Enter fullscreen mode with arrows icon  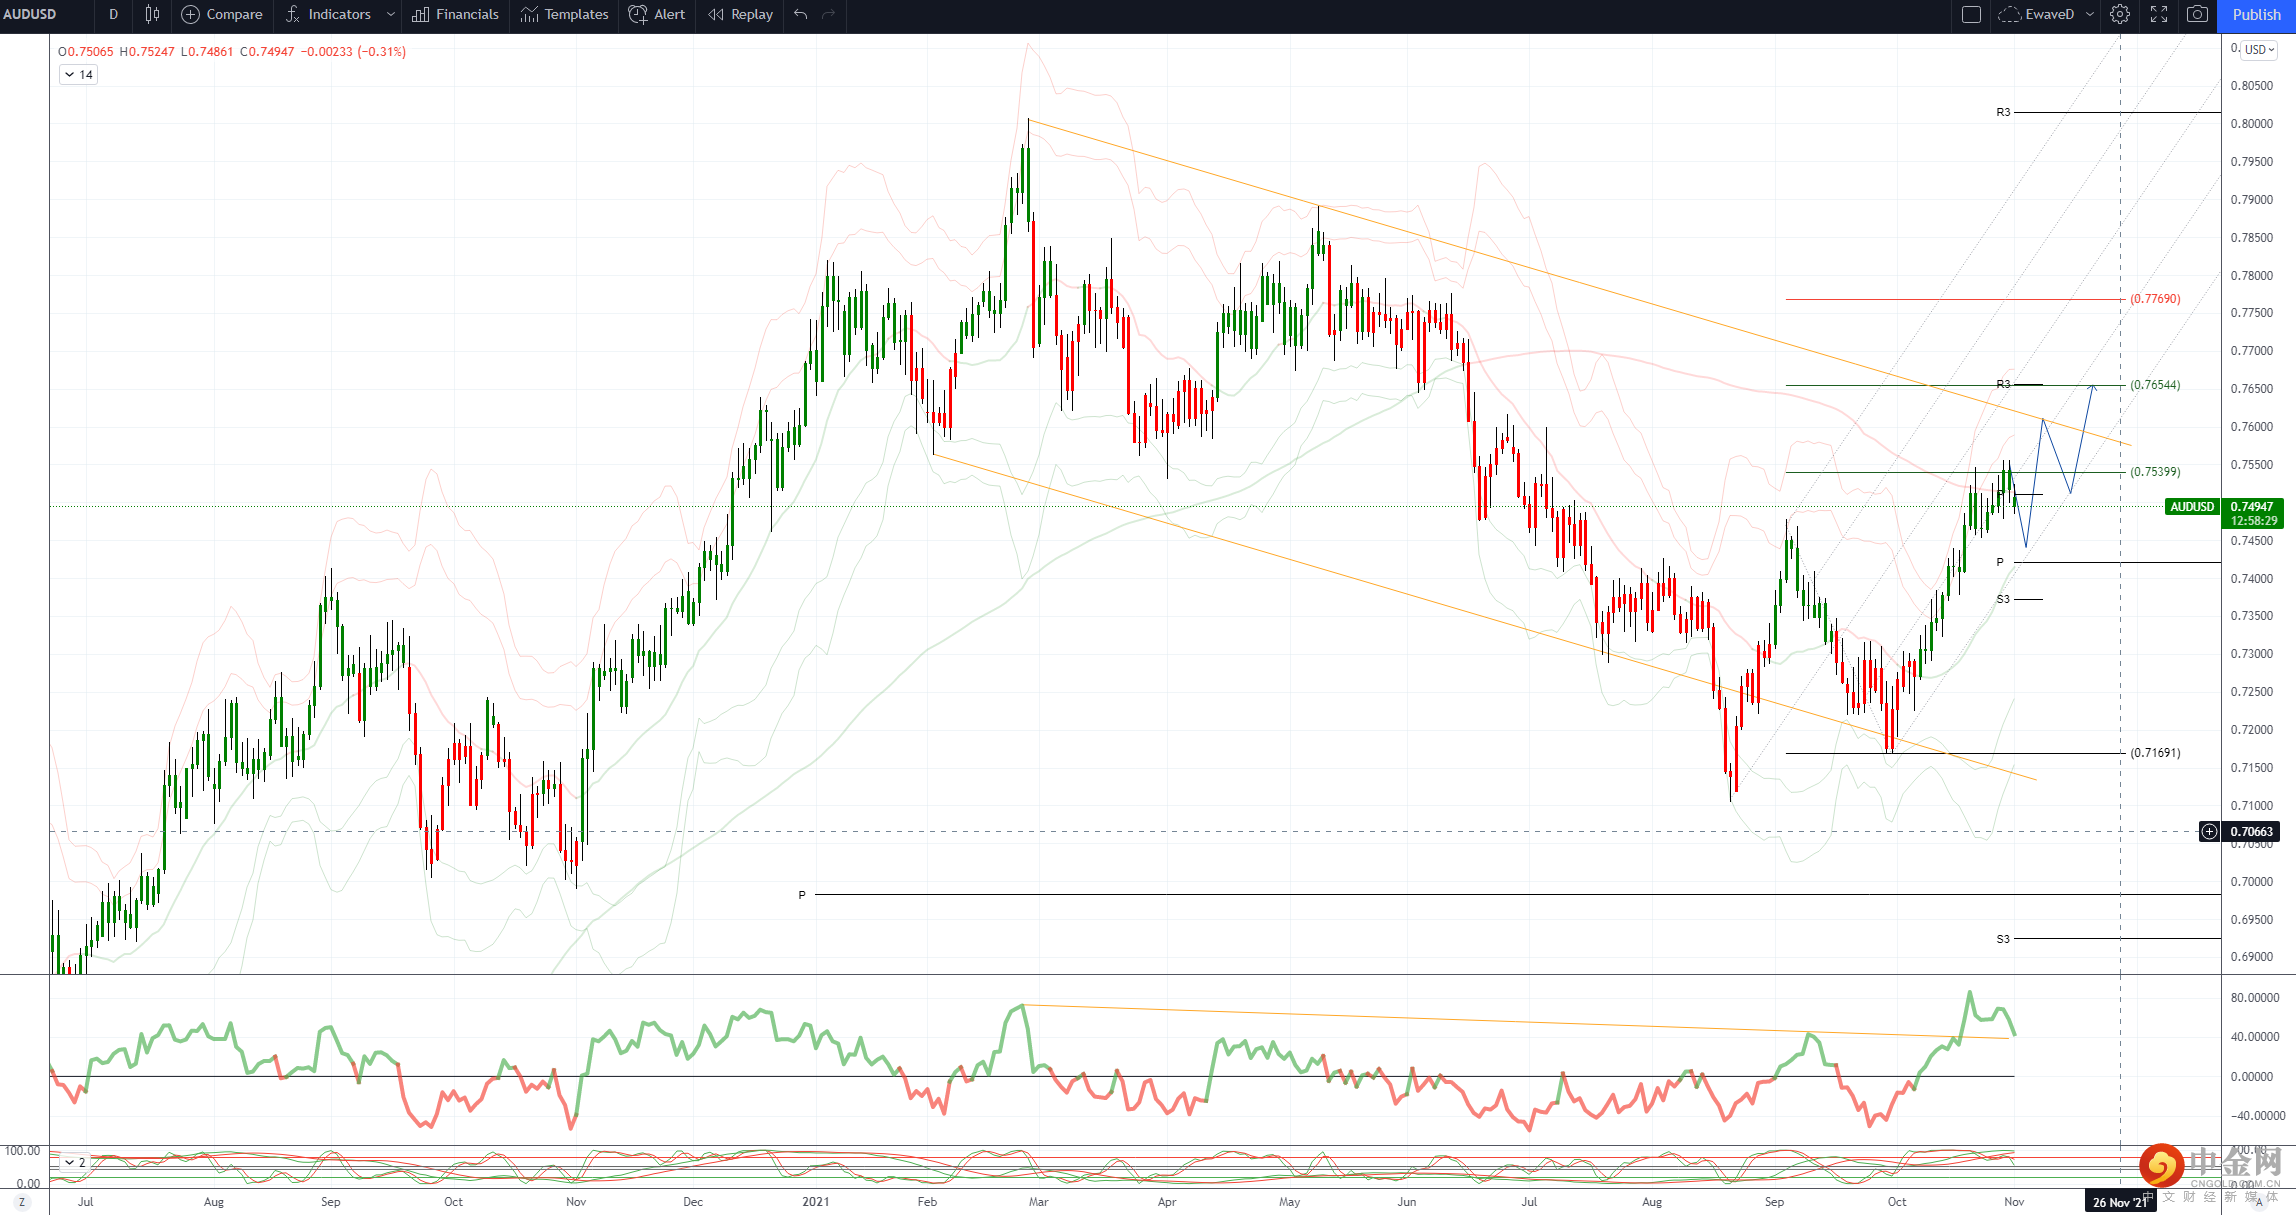(2159, 14)
